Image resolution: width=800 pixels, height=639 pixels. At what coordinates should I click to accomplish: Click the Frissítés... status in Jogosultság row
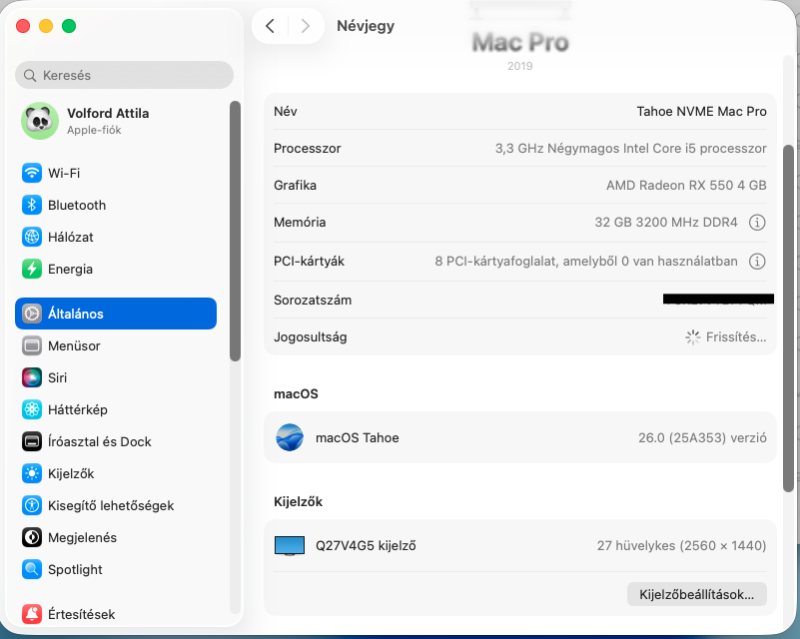click(x=736, y=337)
